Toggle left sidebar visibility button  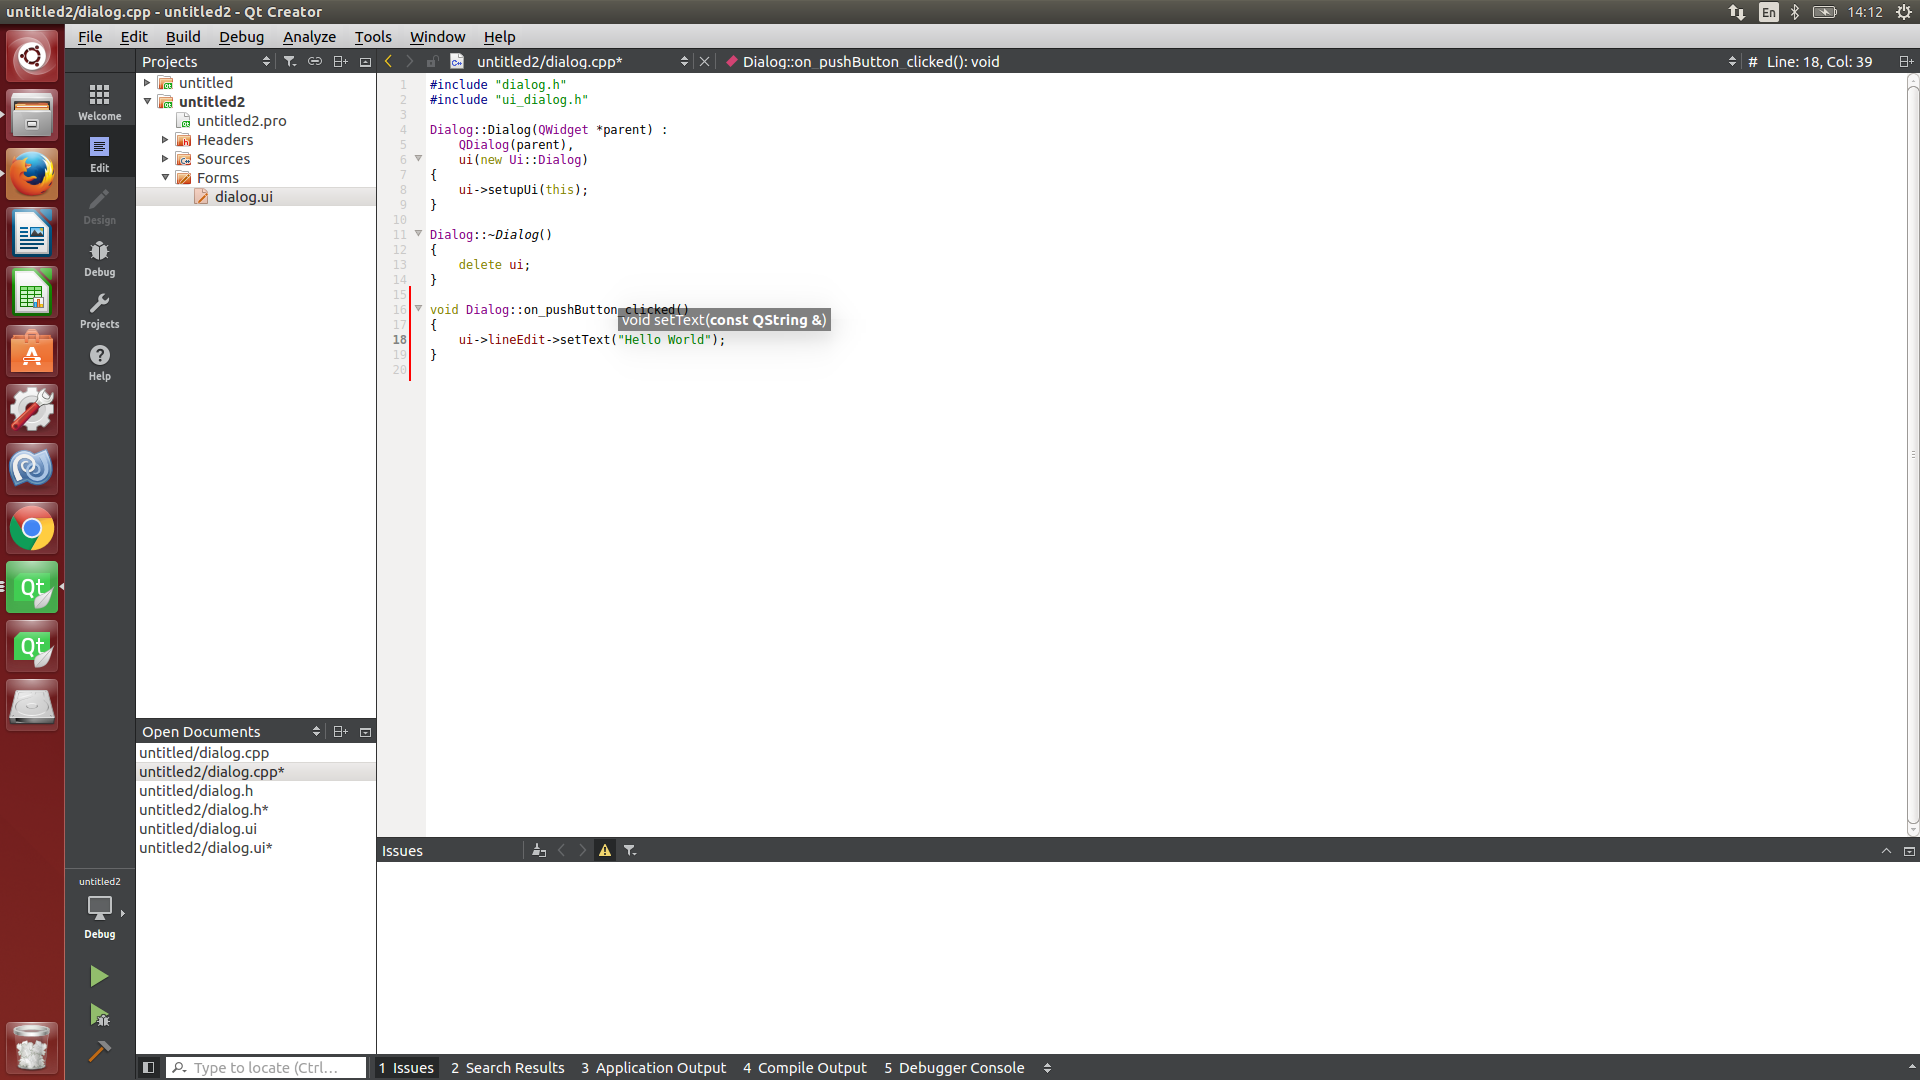148,1067
